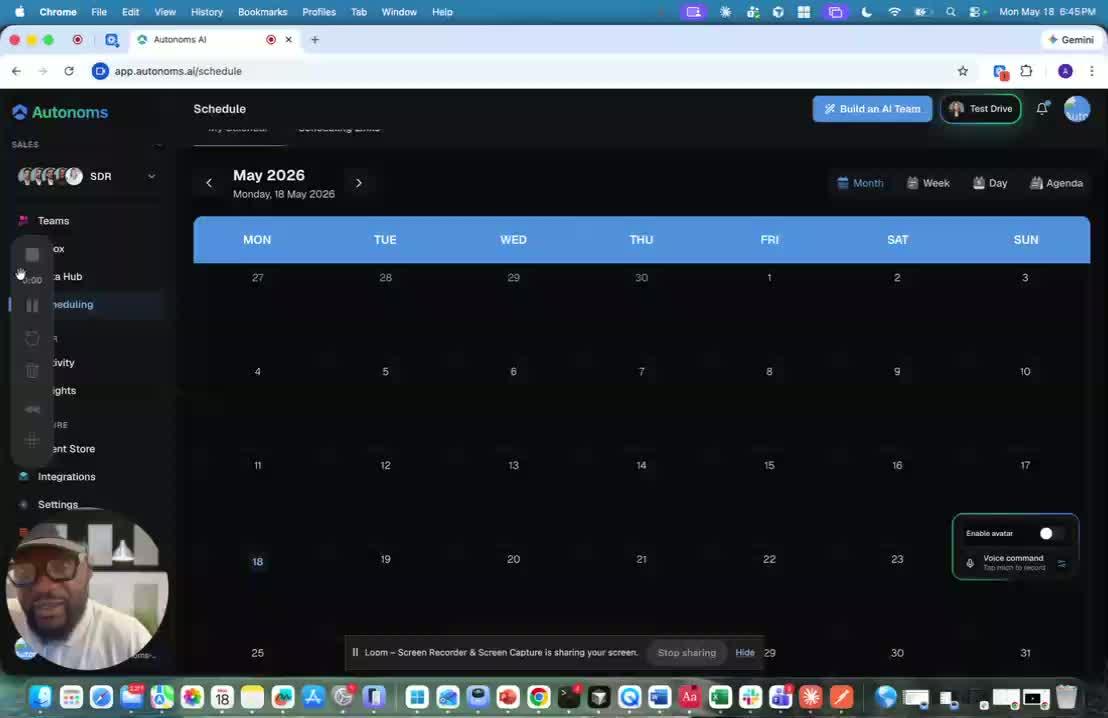Open the user profile avatar at top right
This screenshot has height=718, width=1108.
(1076, 109)
